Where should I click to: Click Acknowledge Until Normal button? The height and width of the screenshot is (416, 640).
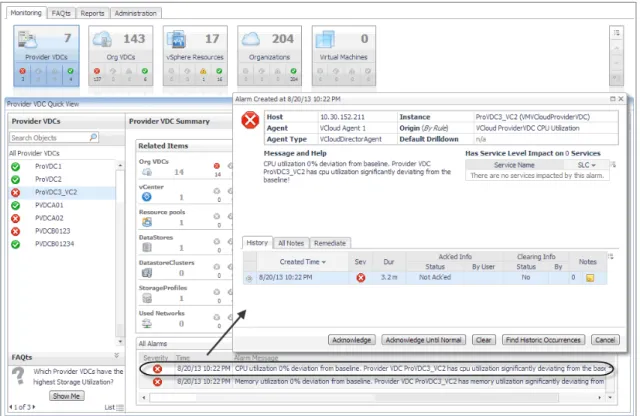click(423, 340)
